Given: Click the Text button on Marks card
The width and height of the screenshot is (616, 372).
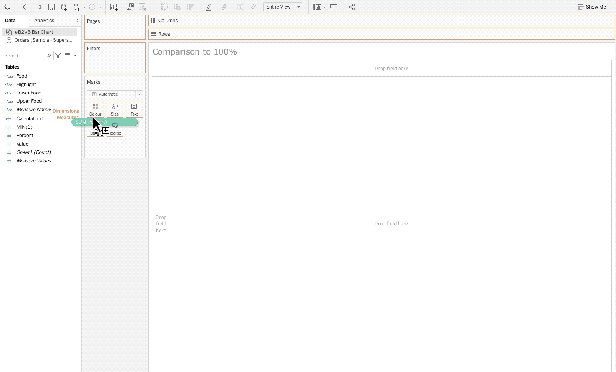Looking at the screenshot, I should pyautogui.click(x=134, y=110).
